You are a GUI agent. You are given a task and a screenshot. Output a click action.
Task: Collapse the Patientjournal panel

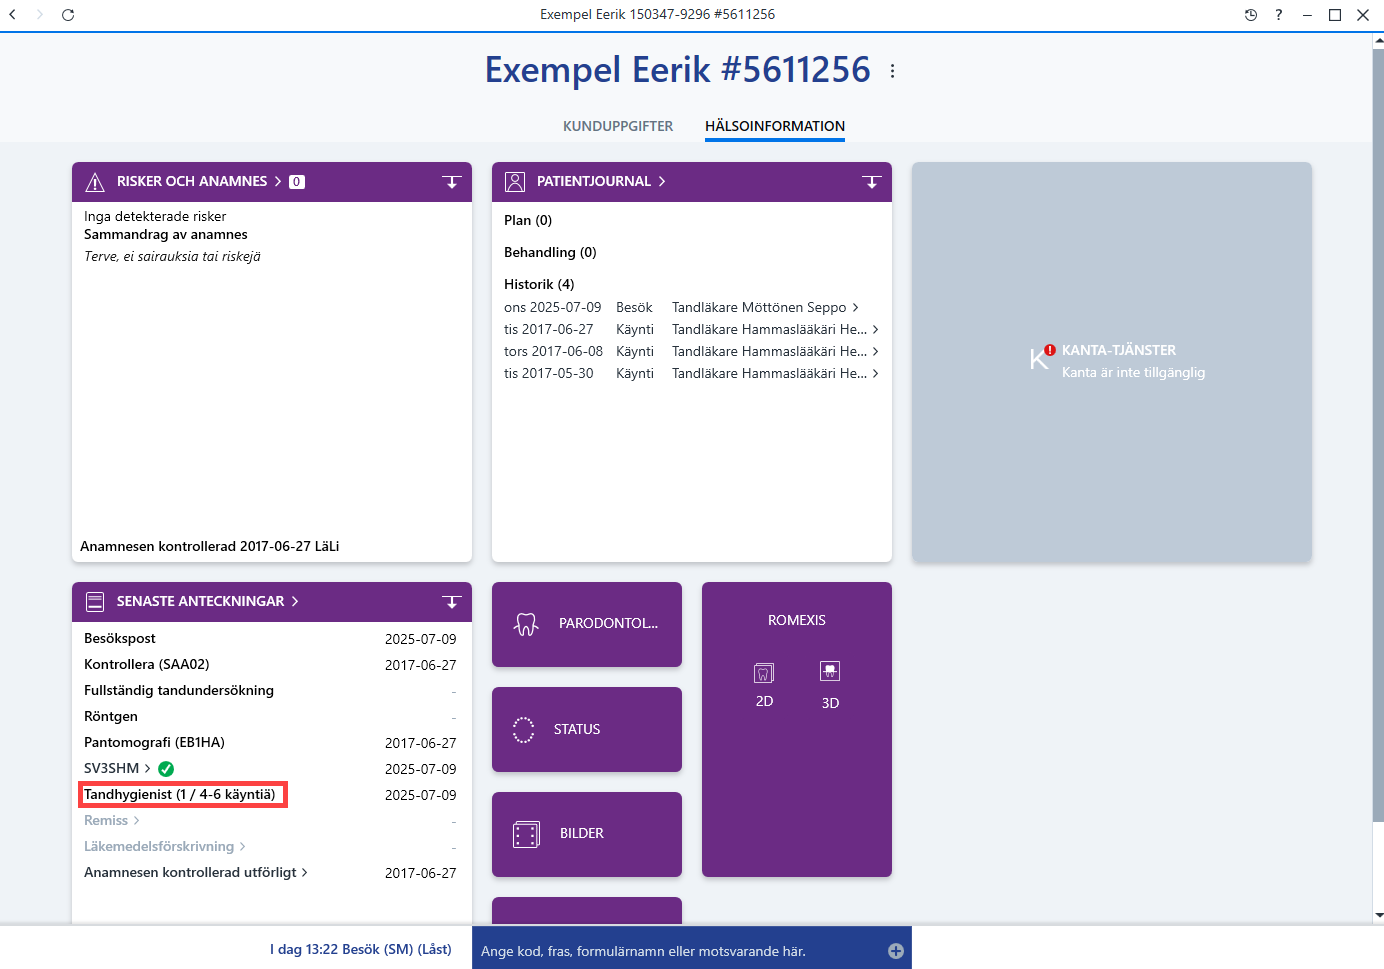[871, 182]
